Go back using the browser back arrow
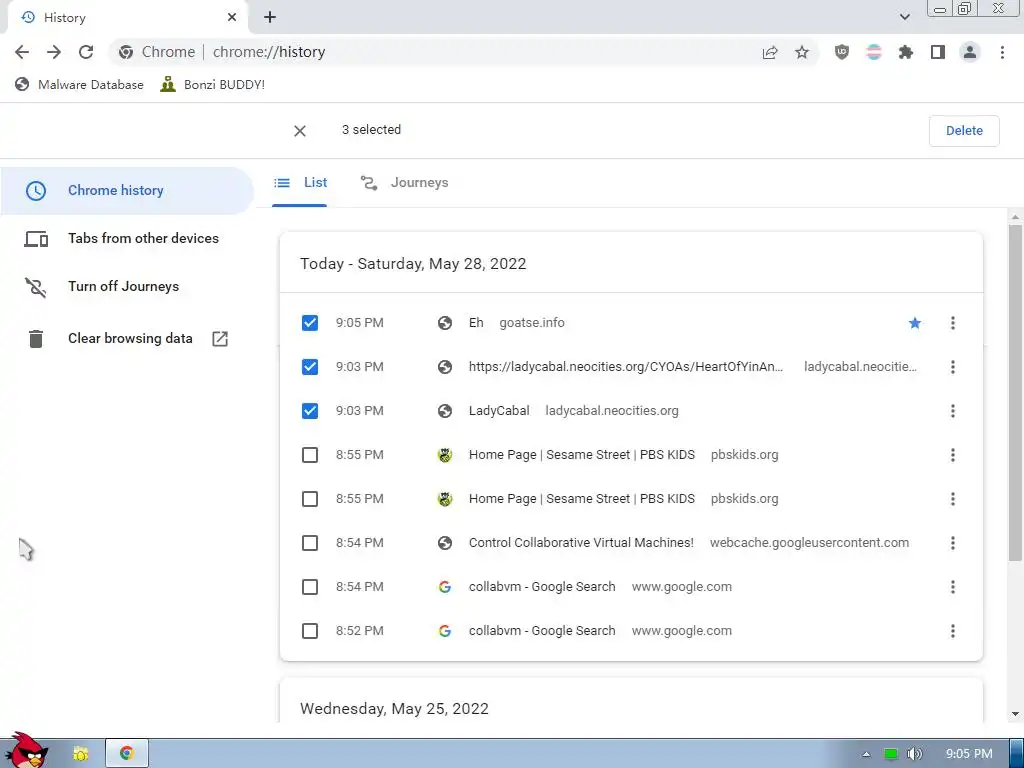The image size is (1024, 768). pyautogui.click(x=22, y=52)
